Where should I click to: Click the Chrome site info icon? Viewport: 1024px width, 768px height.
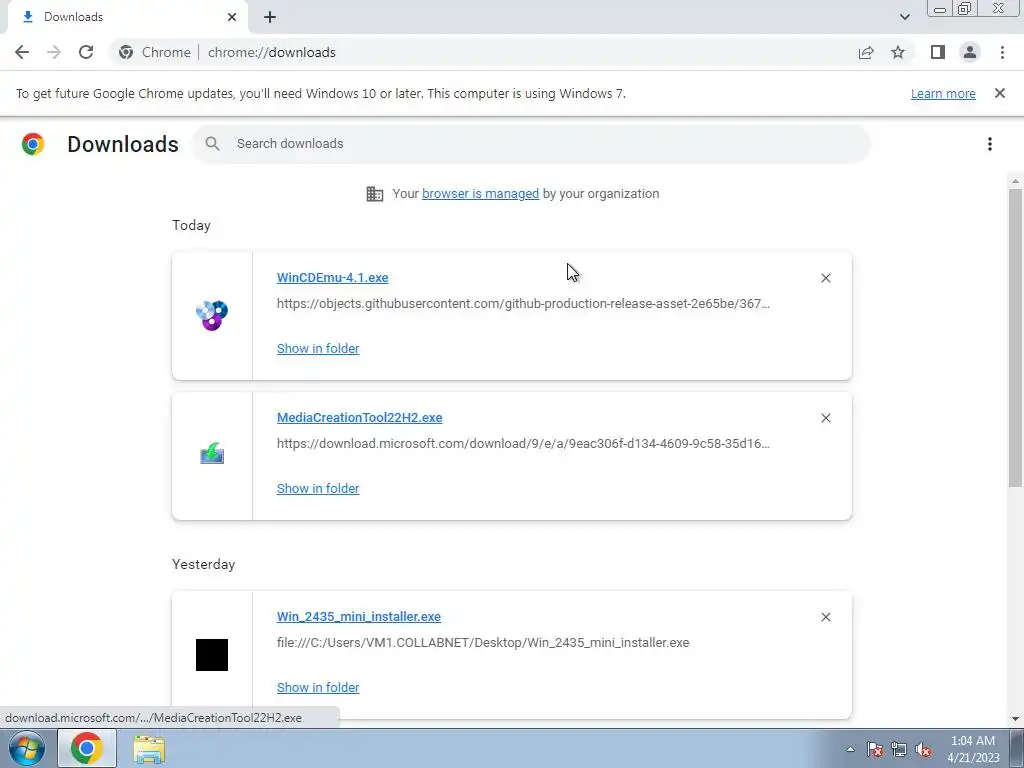(126, 52)
